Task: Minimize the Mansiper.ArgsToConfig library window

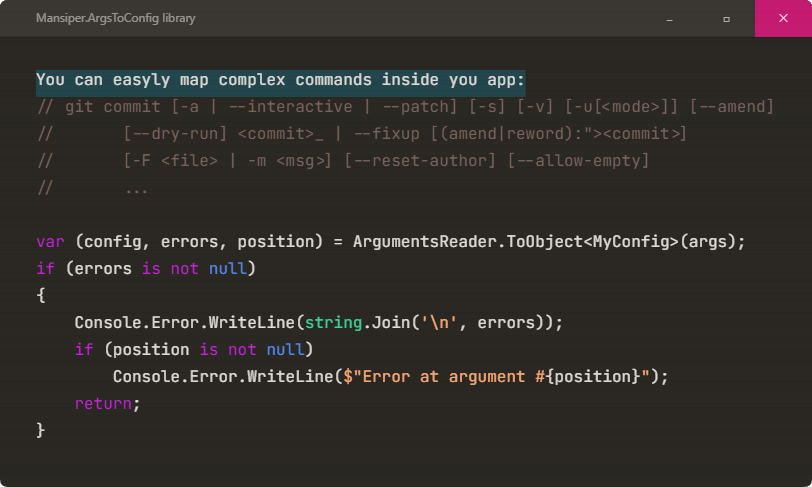Action: (x=669, y=19)
